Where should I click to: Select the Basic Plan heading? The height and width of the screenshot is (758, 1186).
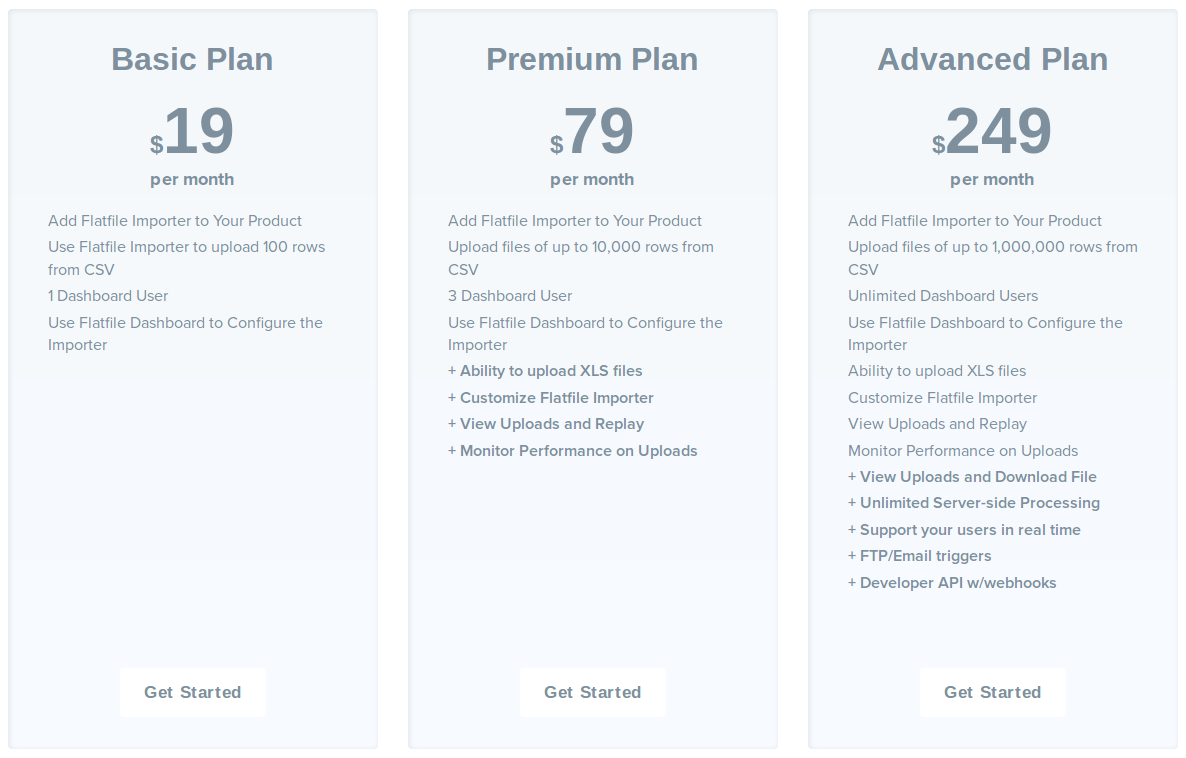[192, 59]
